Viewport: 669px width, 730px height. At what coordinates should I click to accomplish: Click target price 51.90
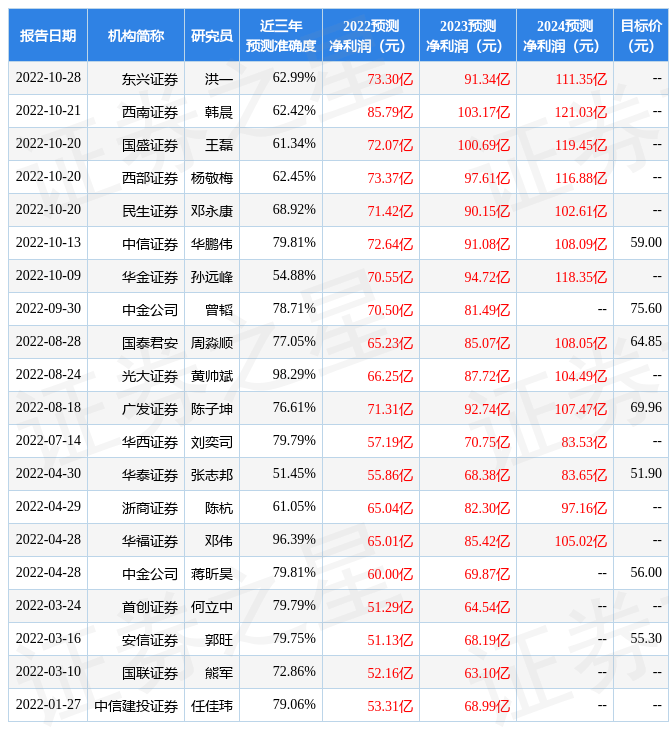coord(646,473)
